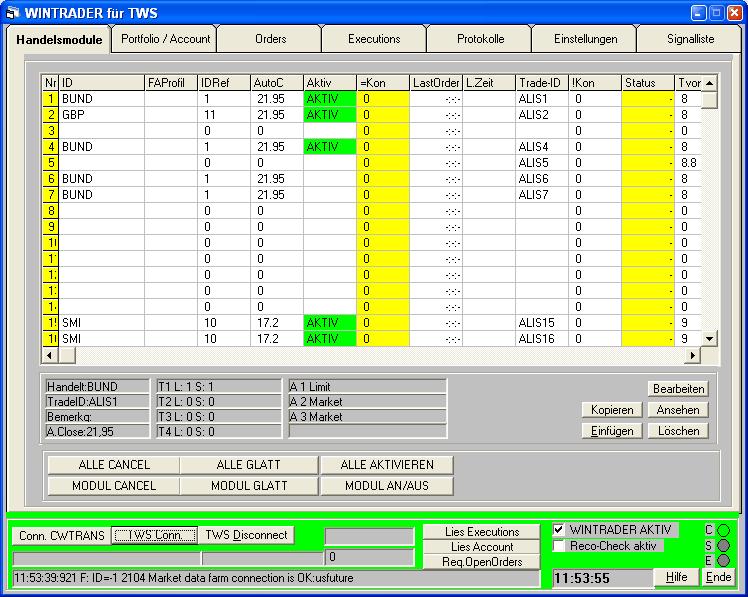The image size is (748, 597).
Task: Click table scroll down arrow
Action: 709,339
